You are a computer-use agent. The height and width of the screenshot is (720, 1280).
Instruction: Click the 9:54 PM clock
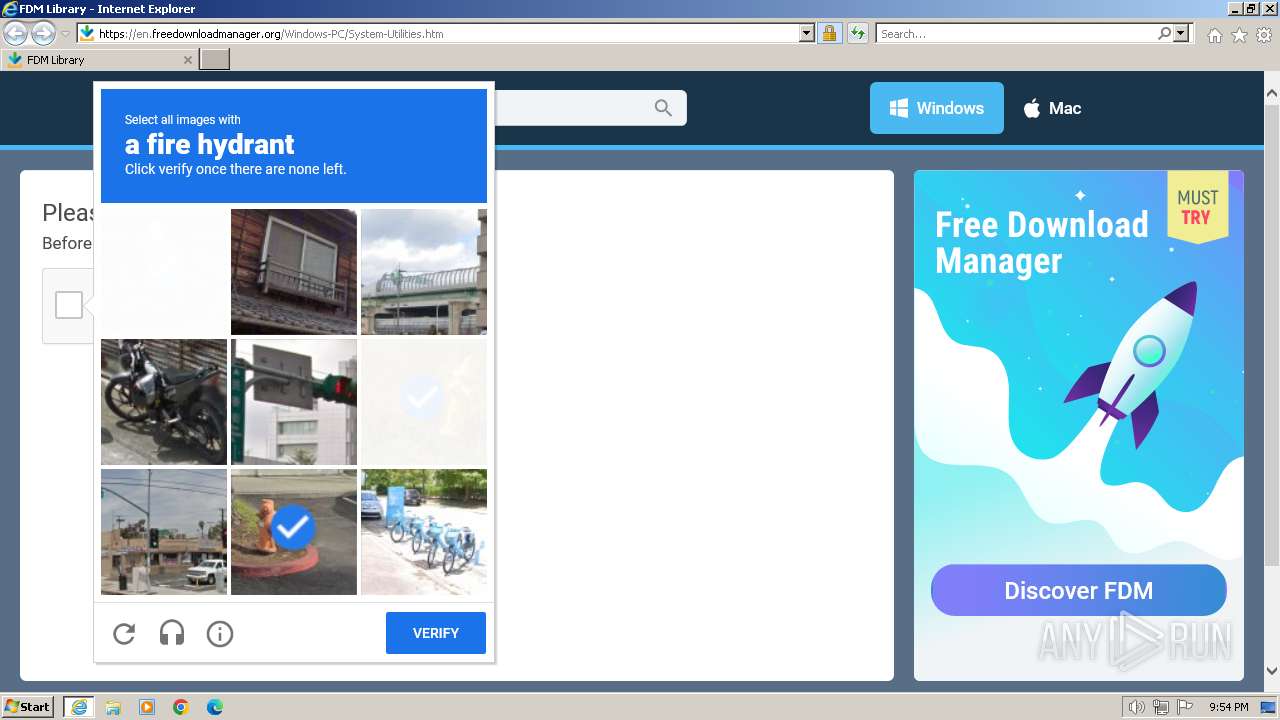tap(1228, 707)
